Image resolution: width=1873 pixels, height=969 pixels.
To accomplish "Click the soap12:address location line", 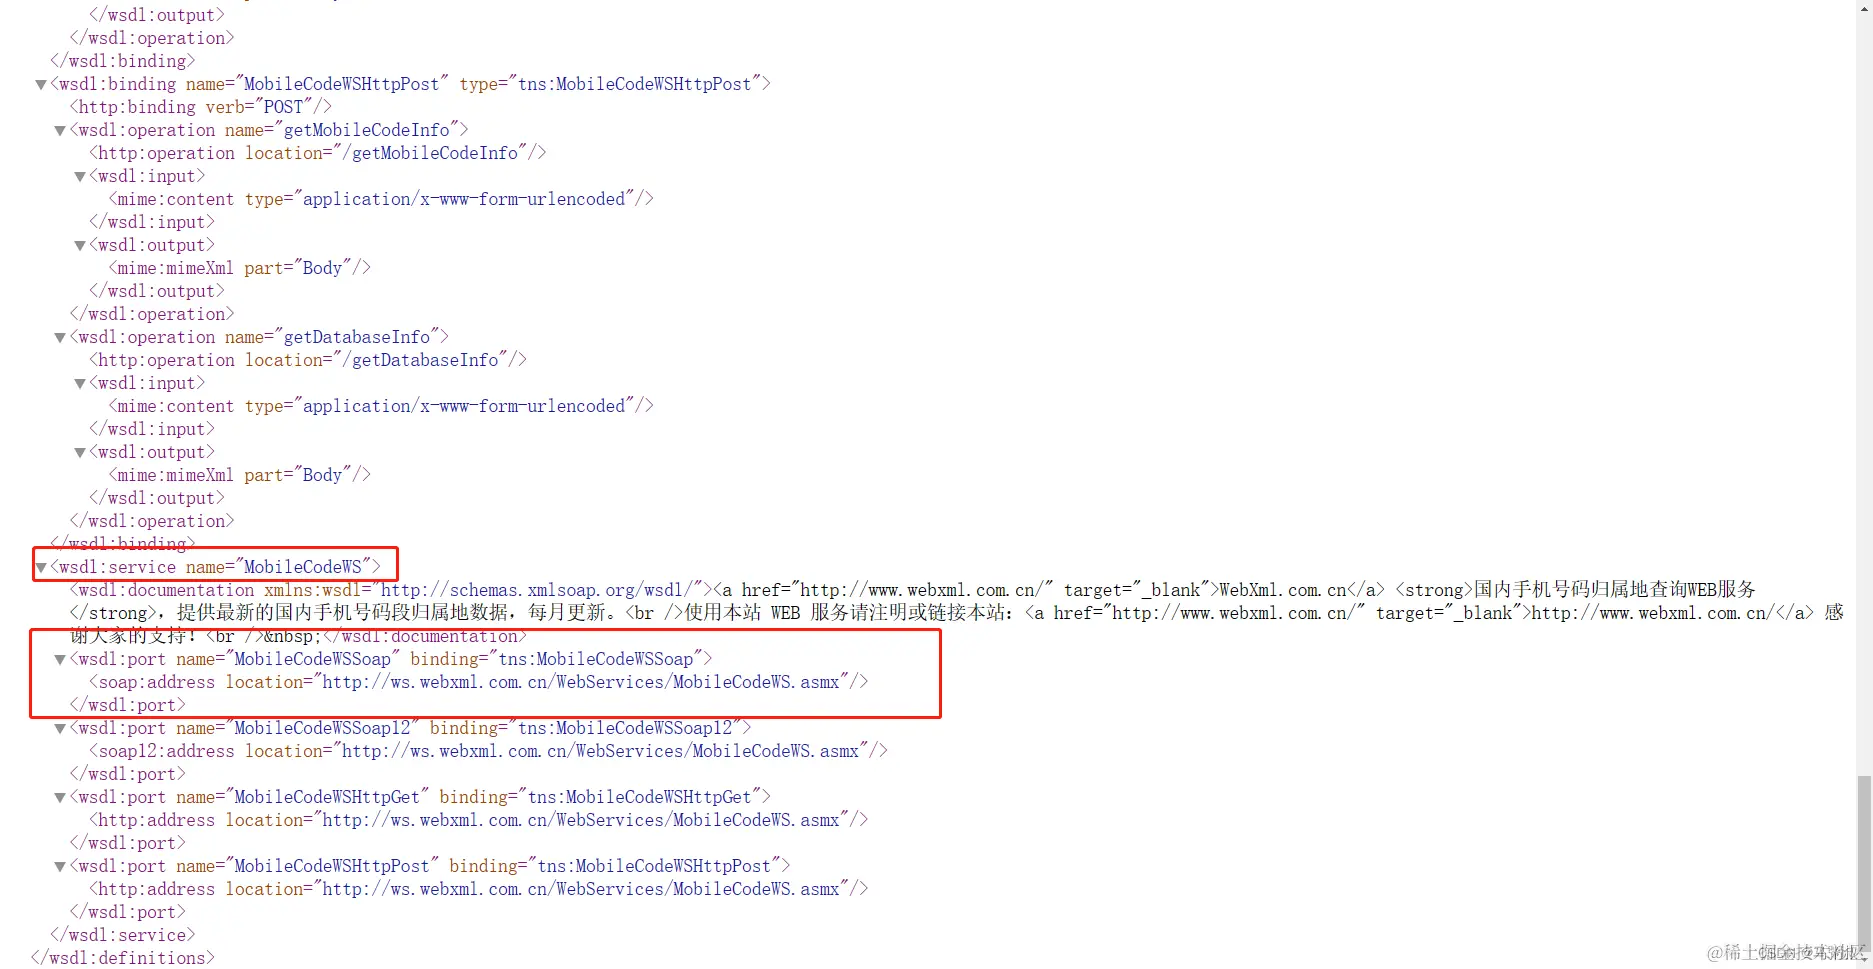I will point(489,751).
